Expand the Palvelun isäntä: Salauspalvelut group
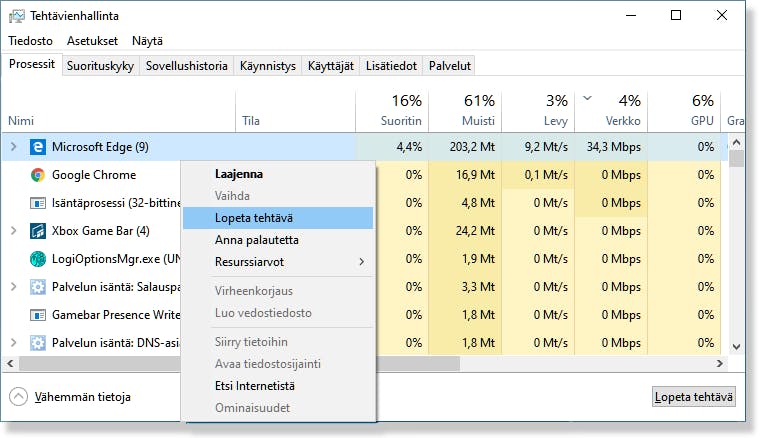 click(x=14, y=287)
